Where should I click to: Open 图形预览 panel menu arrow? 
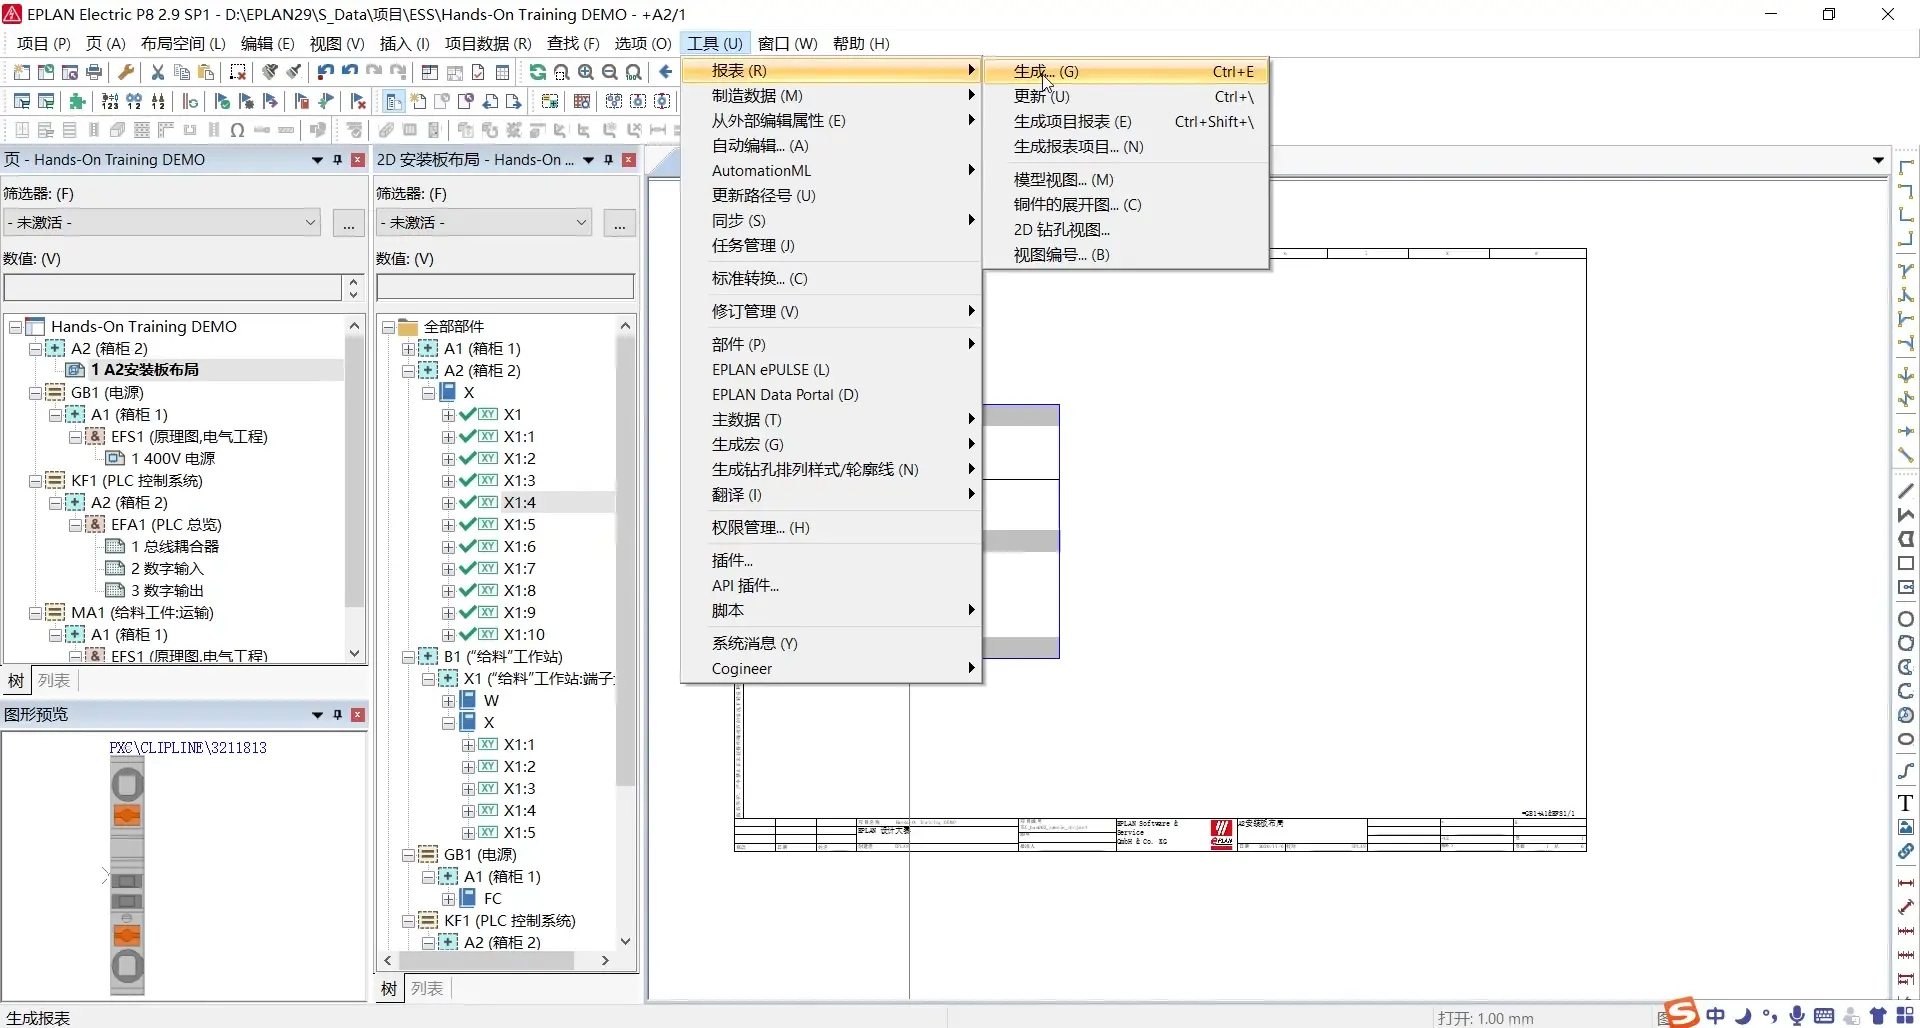(317, 715)
